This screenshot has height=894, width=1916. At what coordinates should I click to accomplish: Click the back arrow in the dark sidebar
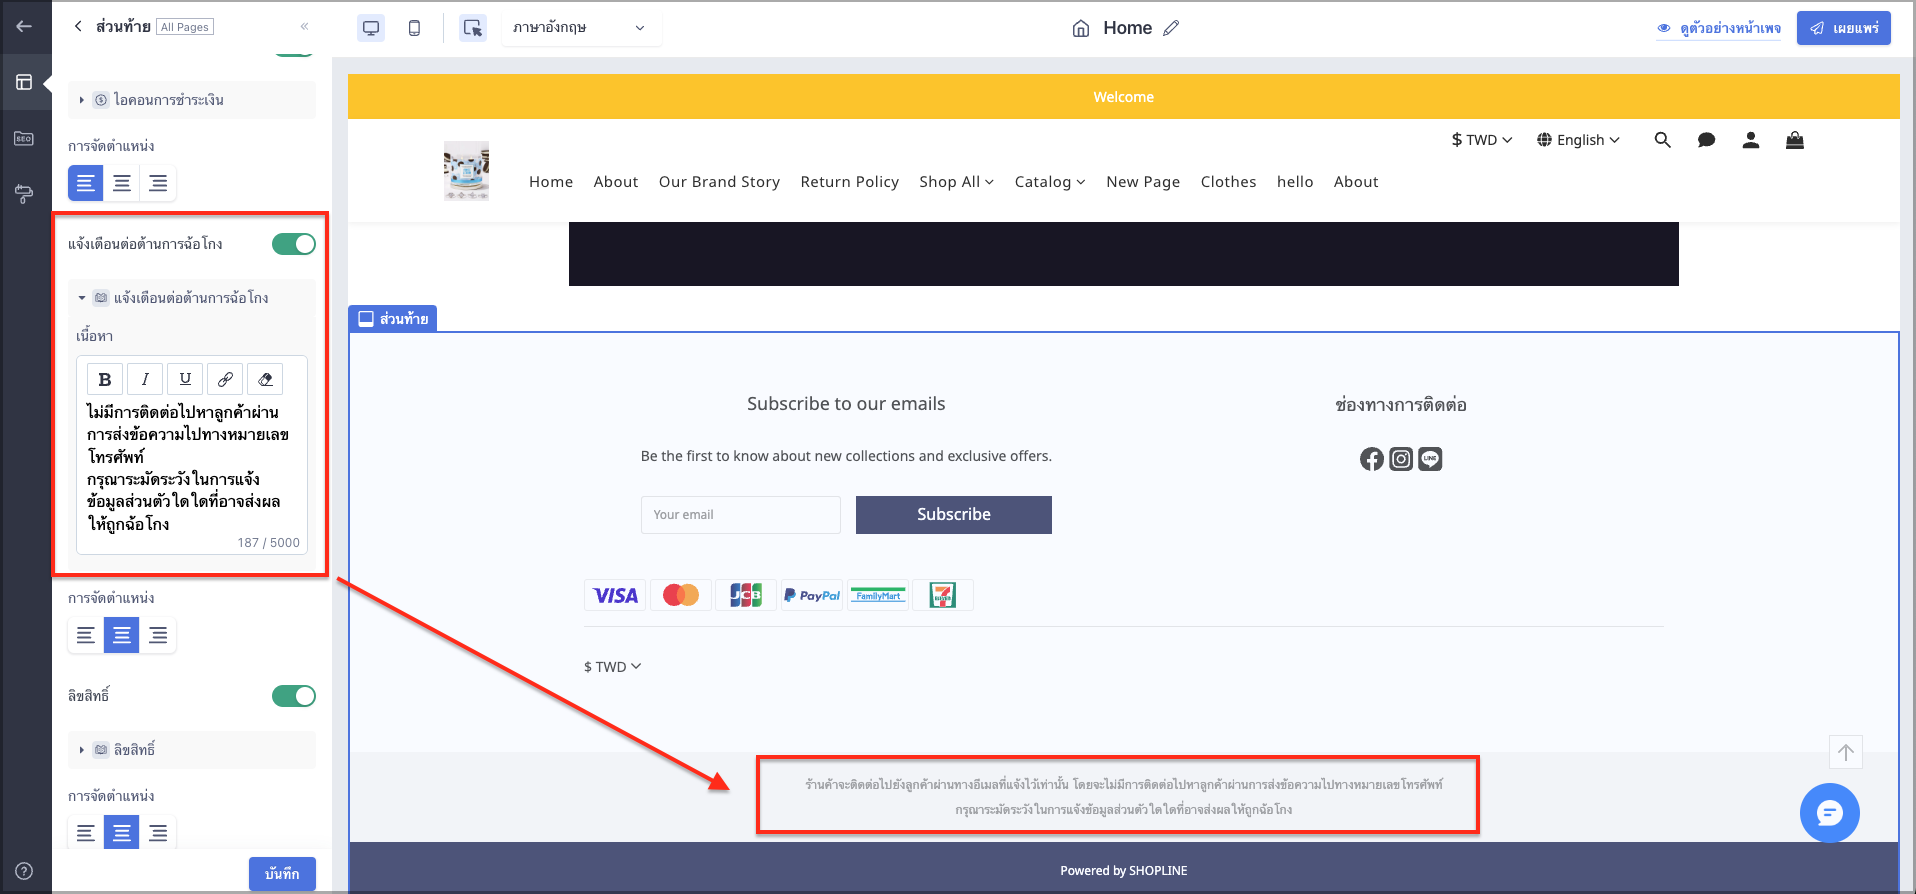pos(24,26)
